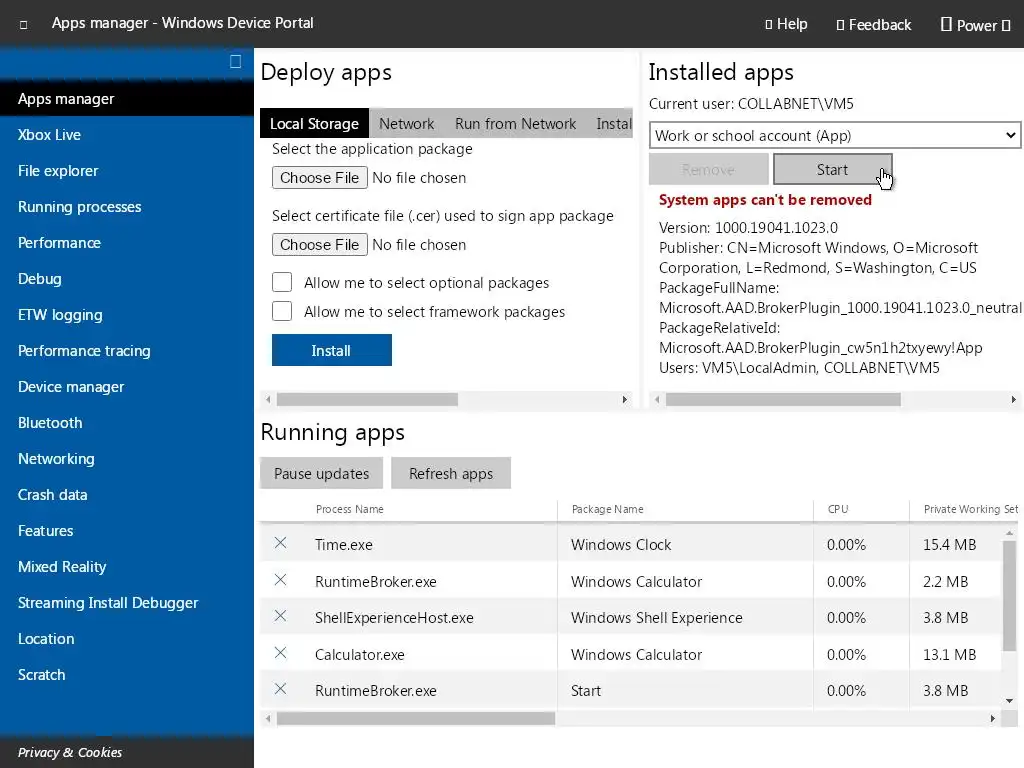Terminate ShellExperienceHost.exe with its X icon
The image size is (1024, 768).
coord(281,616)
